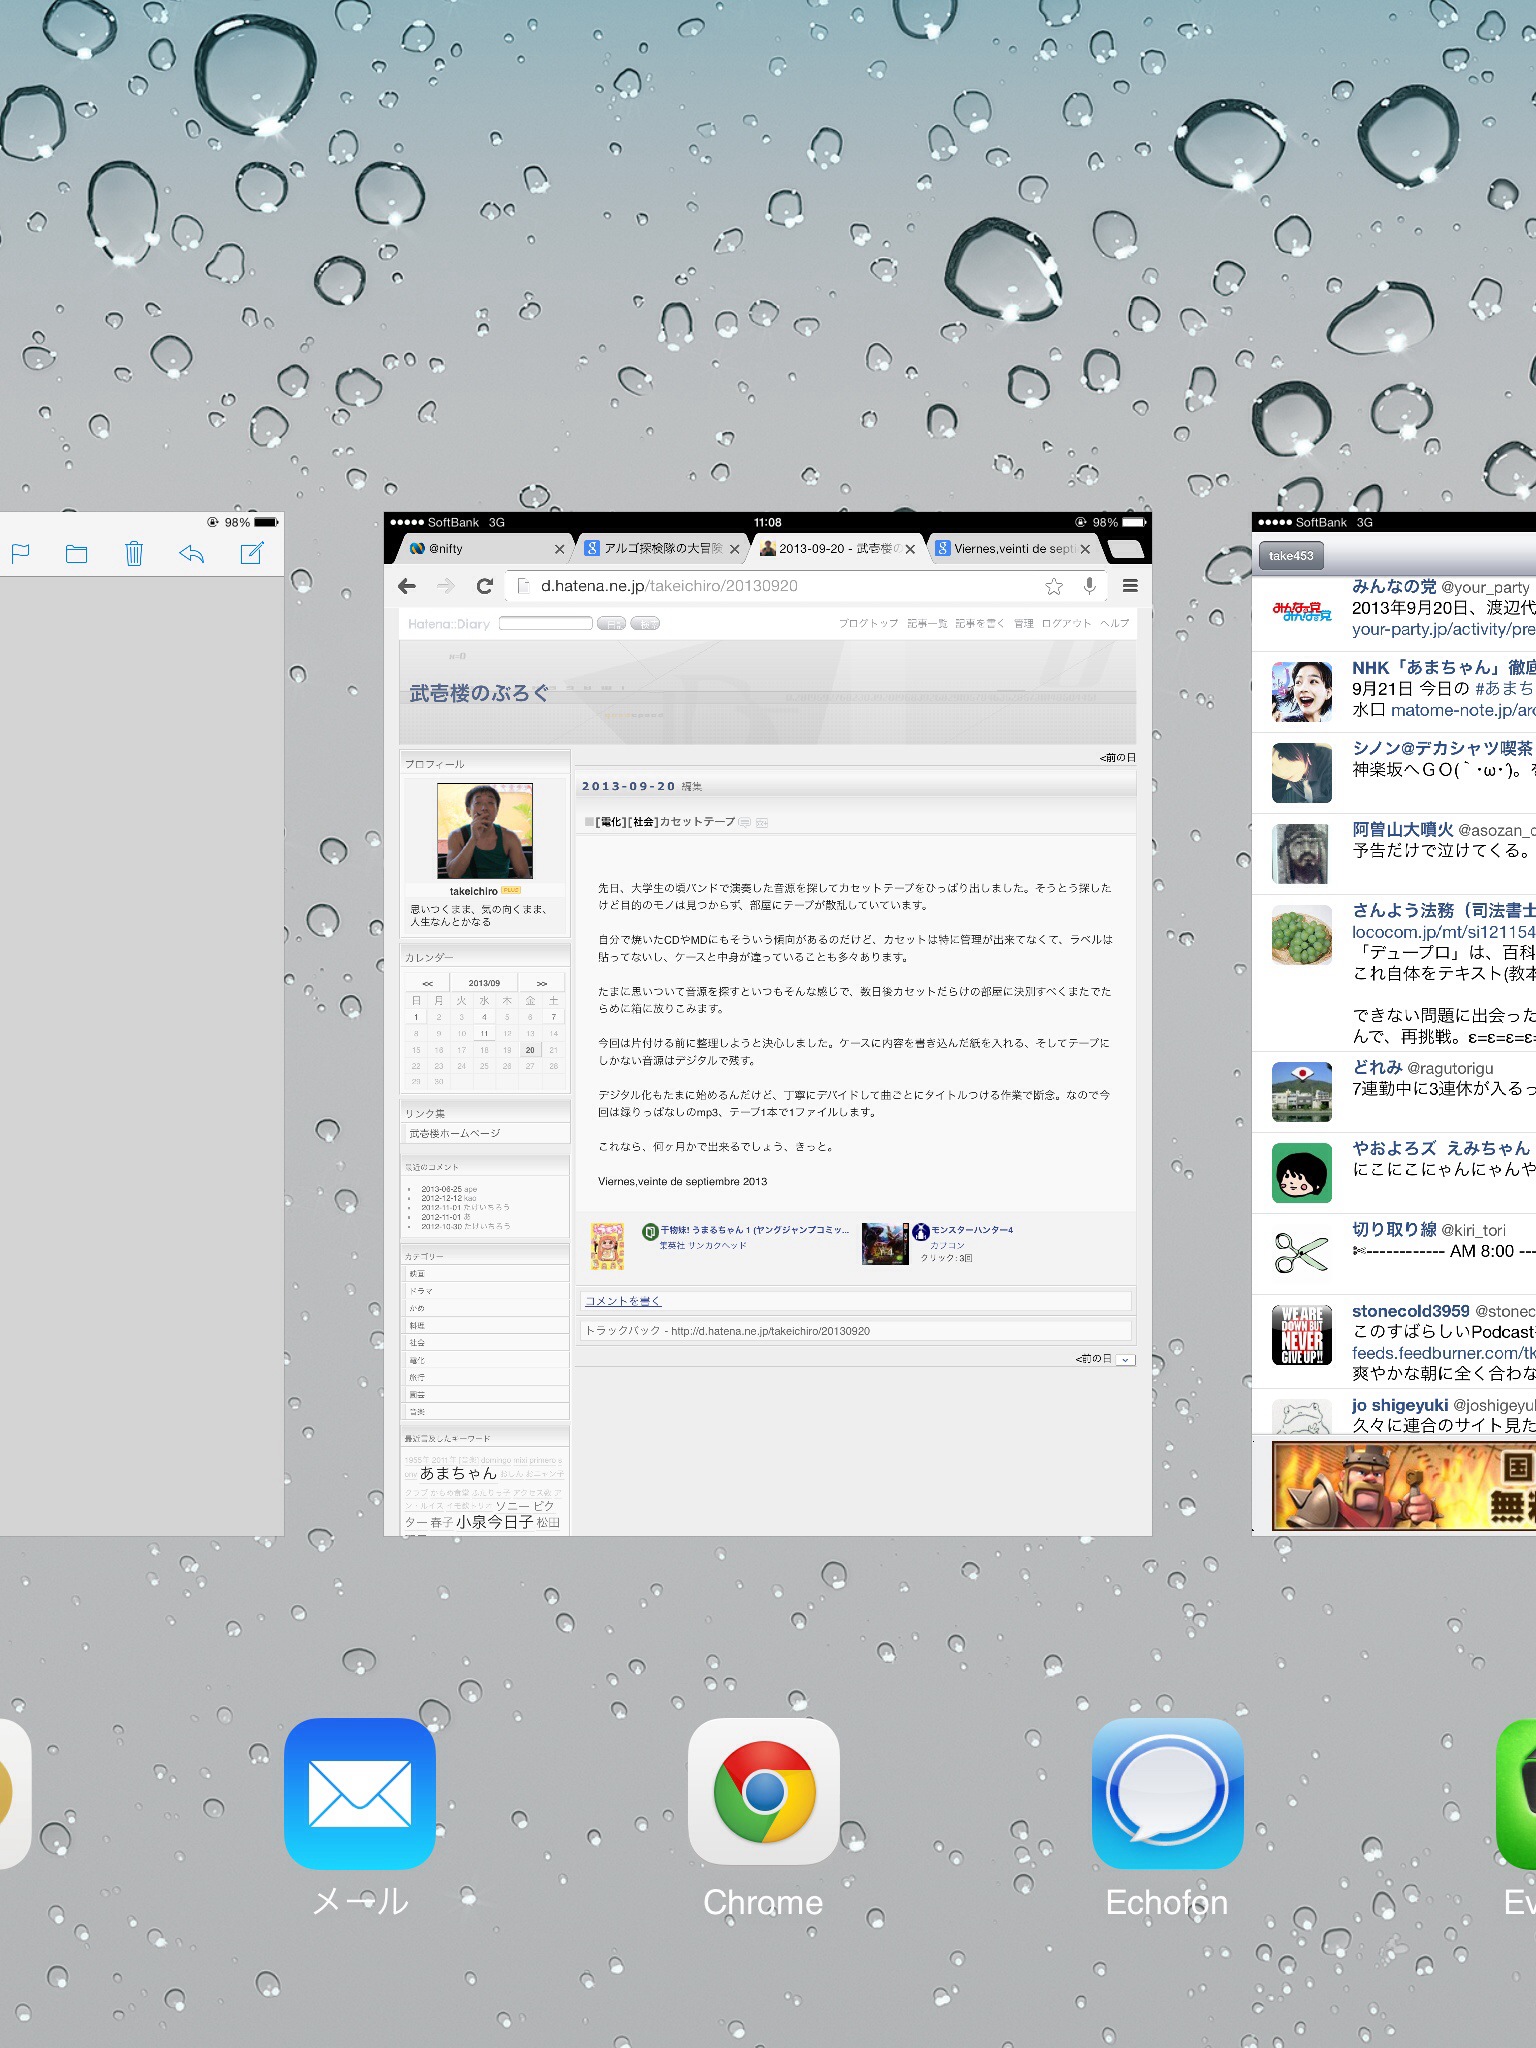Click the previous month arrow in calendar
Viewport: 1536px width, 2048px height.
[428, 983]
